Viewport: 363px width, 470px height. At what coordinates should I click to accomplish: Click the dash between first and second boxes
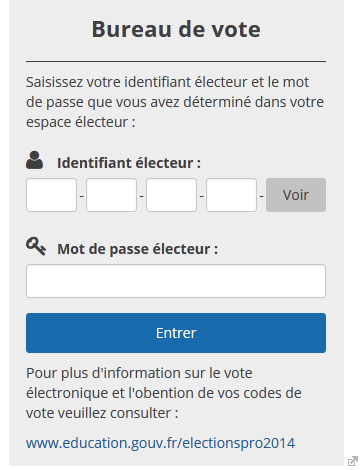82,196
